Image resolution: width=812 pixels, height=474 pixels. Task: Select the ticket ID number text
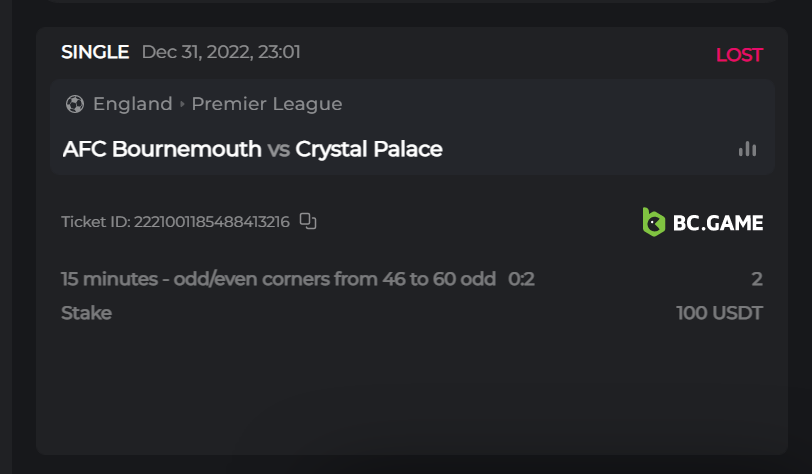point(211,222)
